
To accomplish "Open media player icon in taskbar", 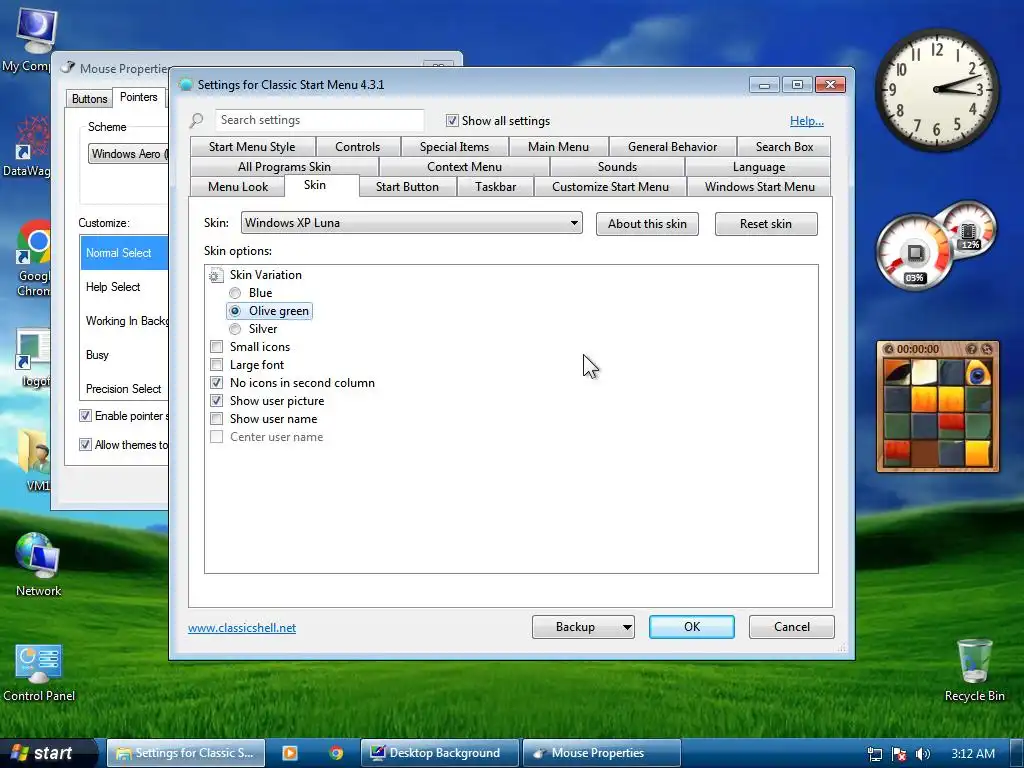I will (x=289, y=753).
